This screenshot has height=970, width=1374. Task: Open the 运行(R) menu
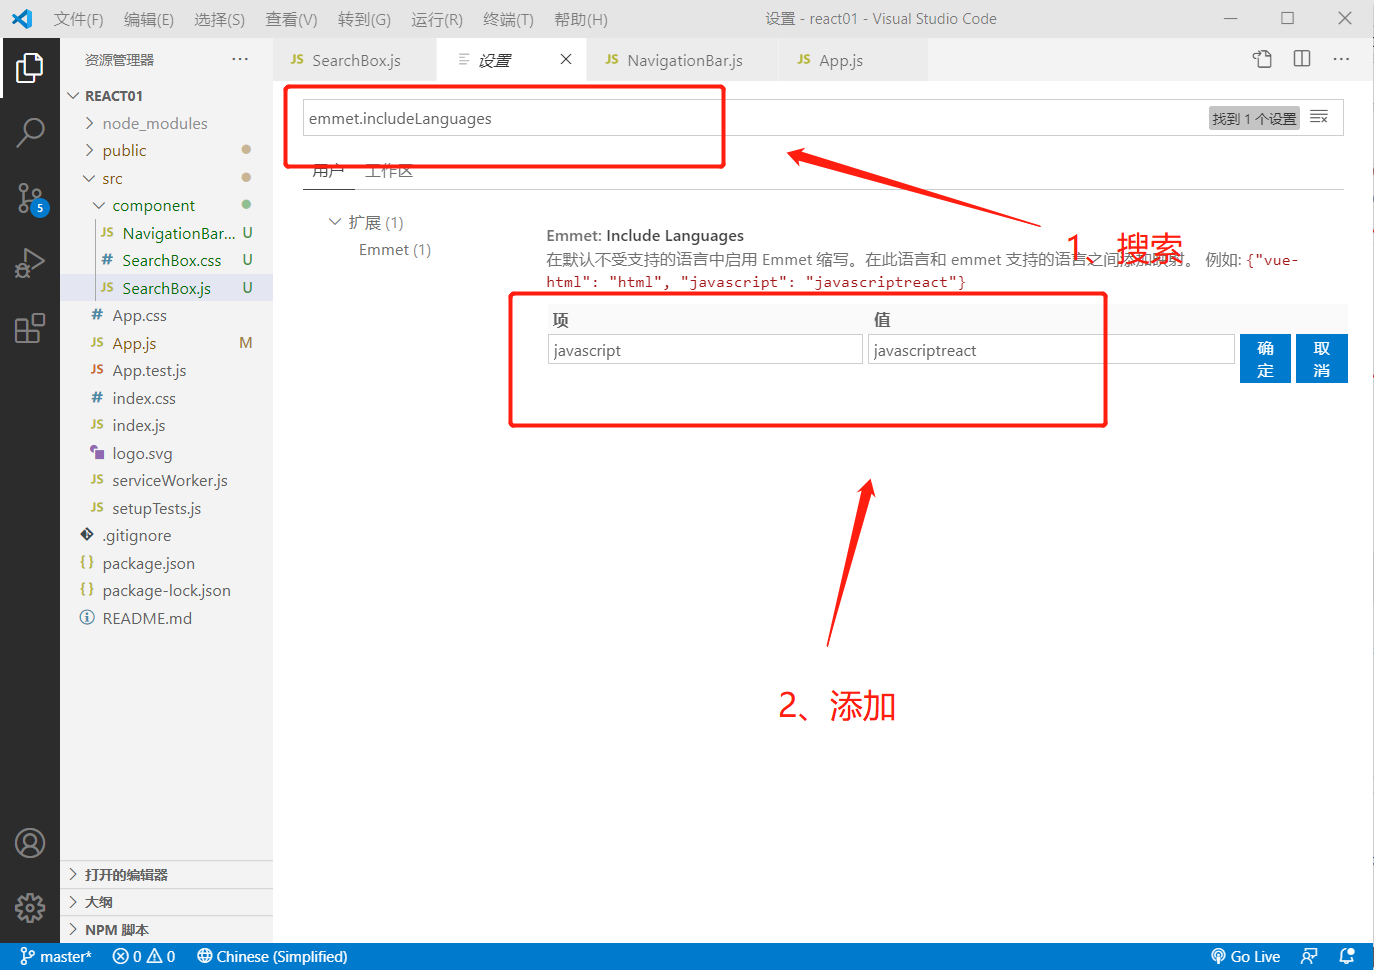[x=436, y=19]
